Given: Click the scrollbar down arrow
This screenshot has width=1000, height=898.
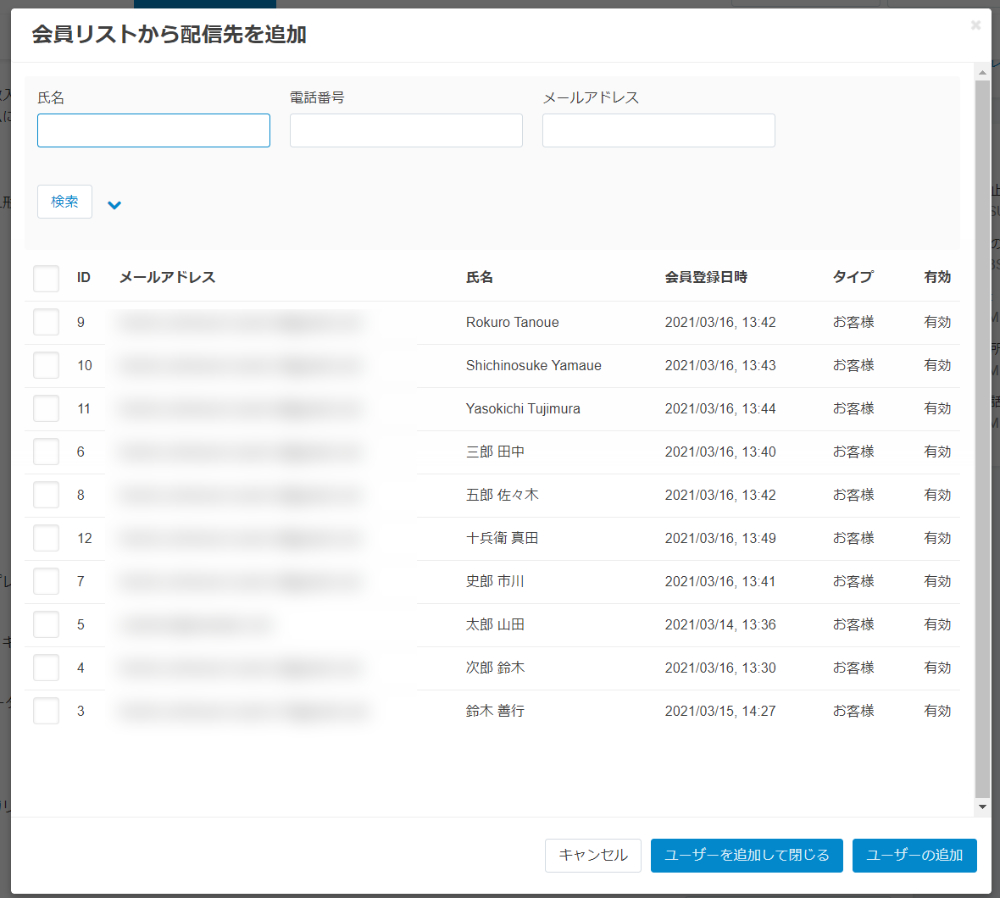Looking at the screenshot, I should (x=983, y=806).
